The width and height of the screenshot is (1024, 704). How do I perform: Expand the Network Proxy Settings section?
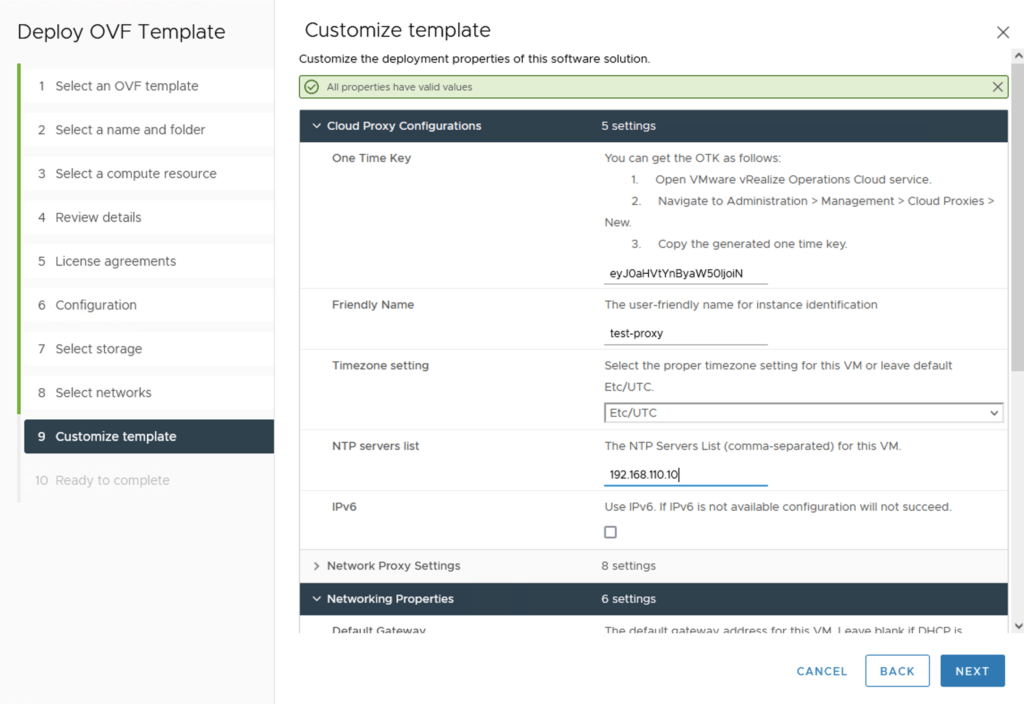coord(317,566)
